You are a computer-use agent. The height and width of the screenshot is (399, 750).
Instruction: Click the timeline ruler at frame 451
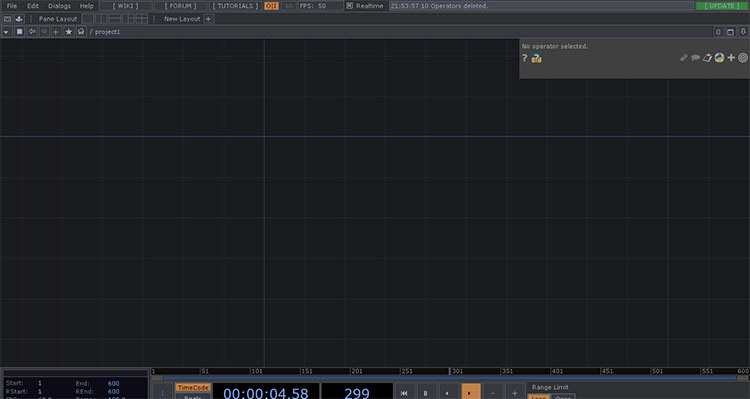pos(607,371)
